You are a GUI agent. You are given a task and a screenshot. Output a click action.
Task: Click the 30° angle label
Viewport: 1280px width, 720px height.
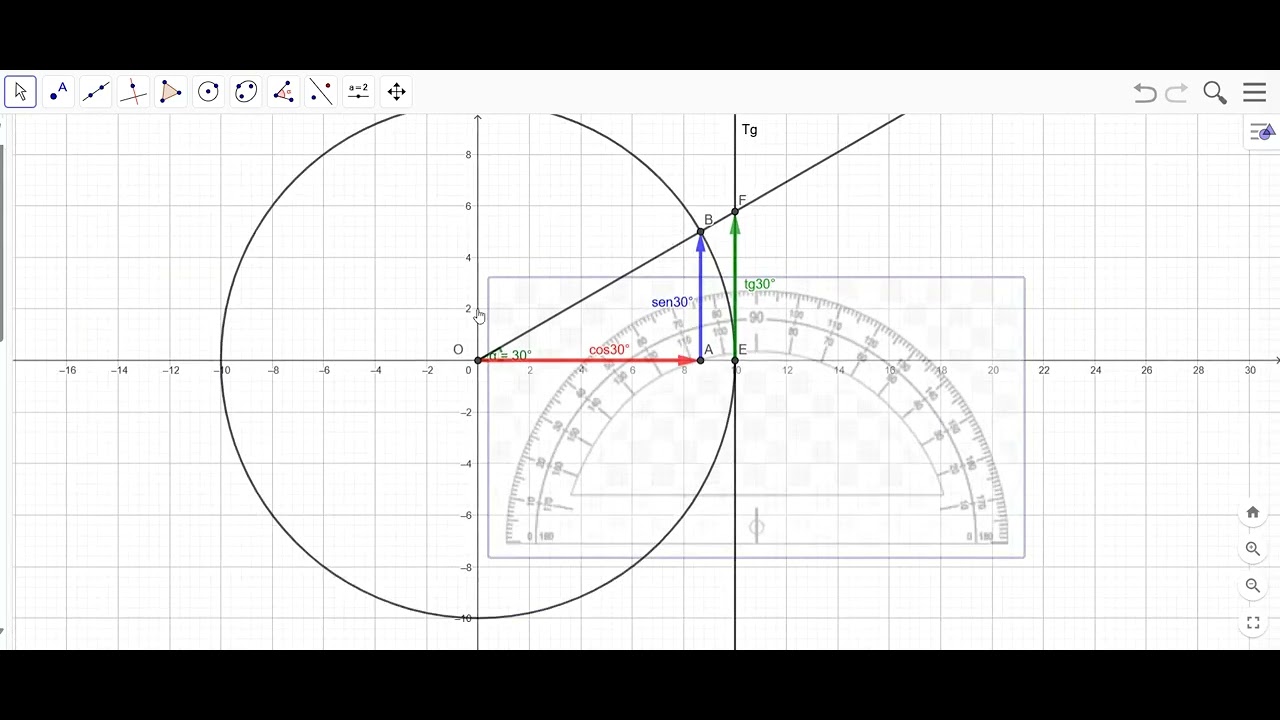[511, 355]
